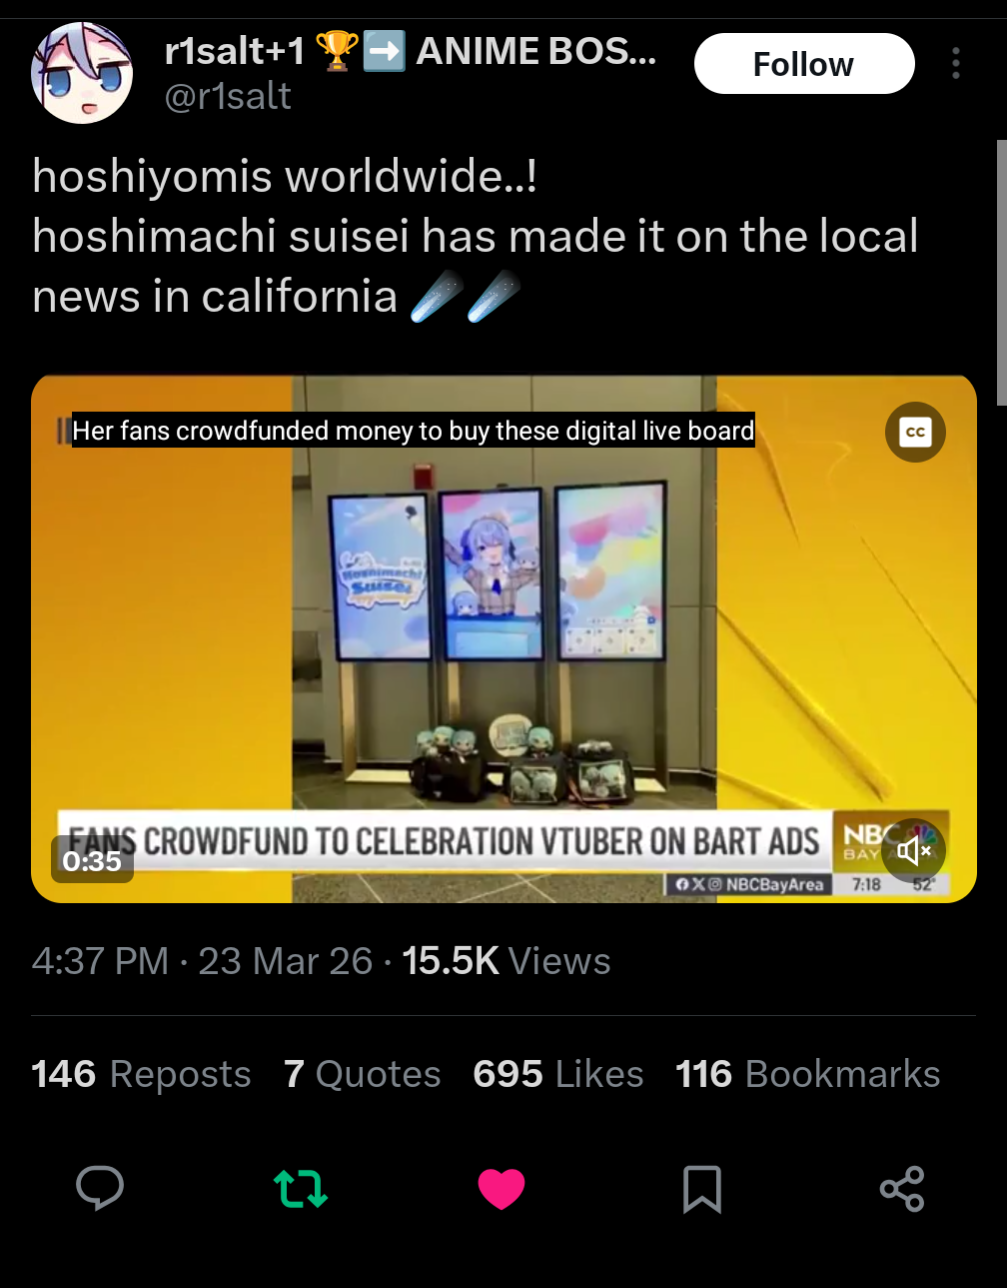The width and height of the screenshot is (1007, 1288).
Task: Click the 116 Bookmarks count
Action: (808, 1074)
